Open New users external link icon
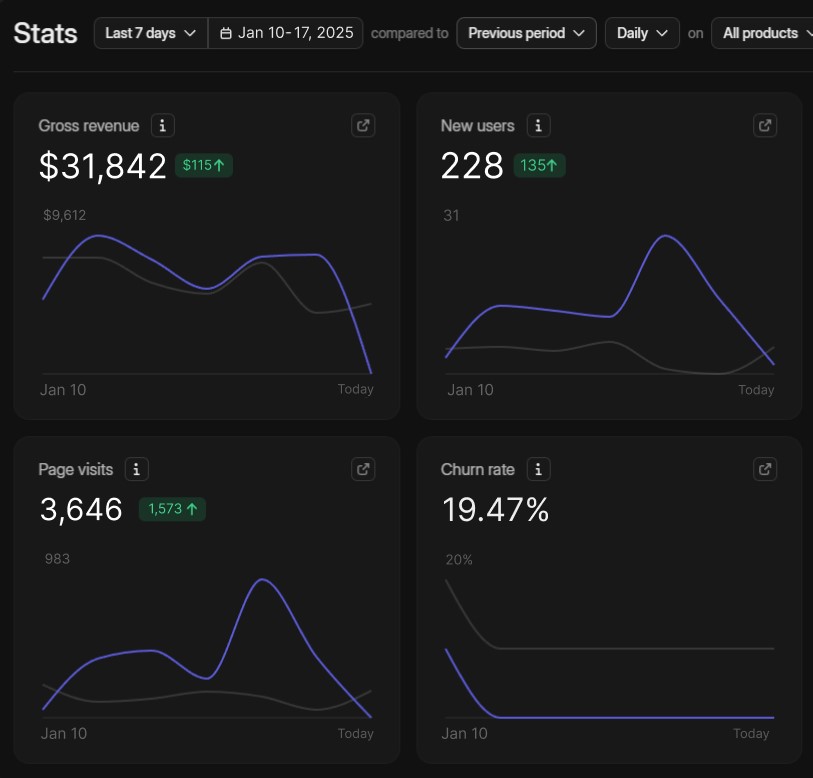Viewport: 813px width, 778px height. [765, 126]
